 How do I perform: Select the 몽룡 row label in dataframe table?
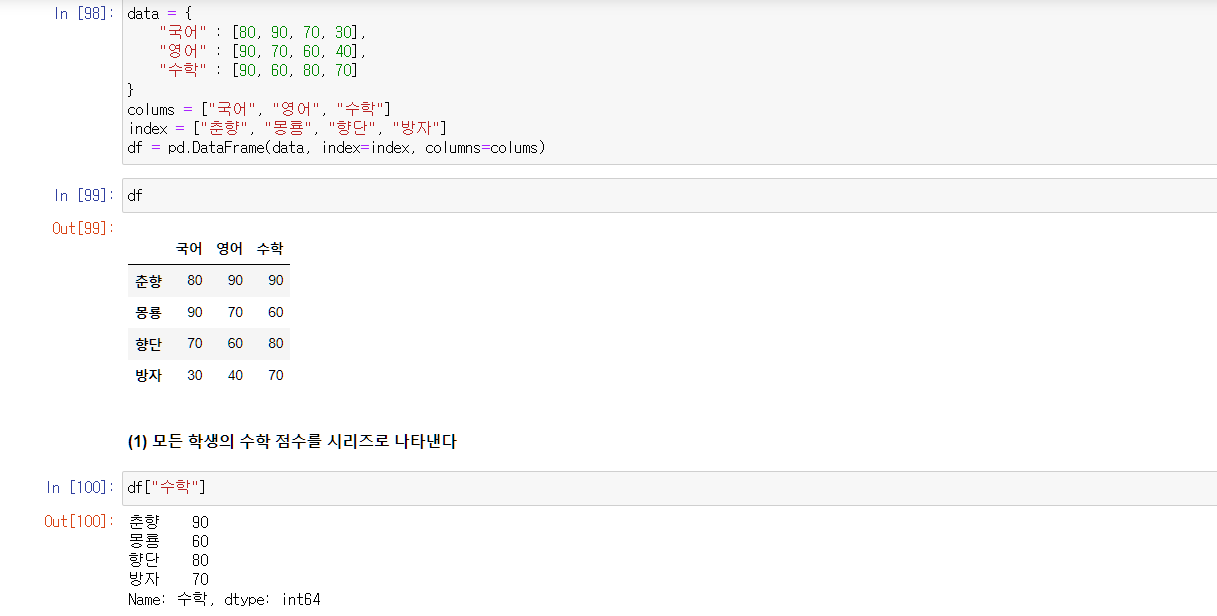click(148, 313)
